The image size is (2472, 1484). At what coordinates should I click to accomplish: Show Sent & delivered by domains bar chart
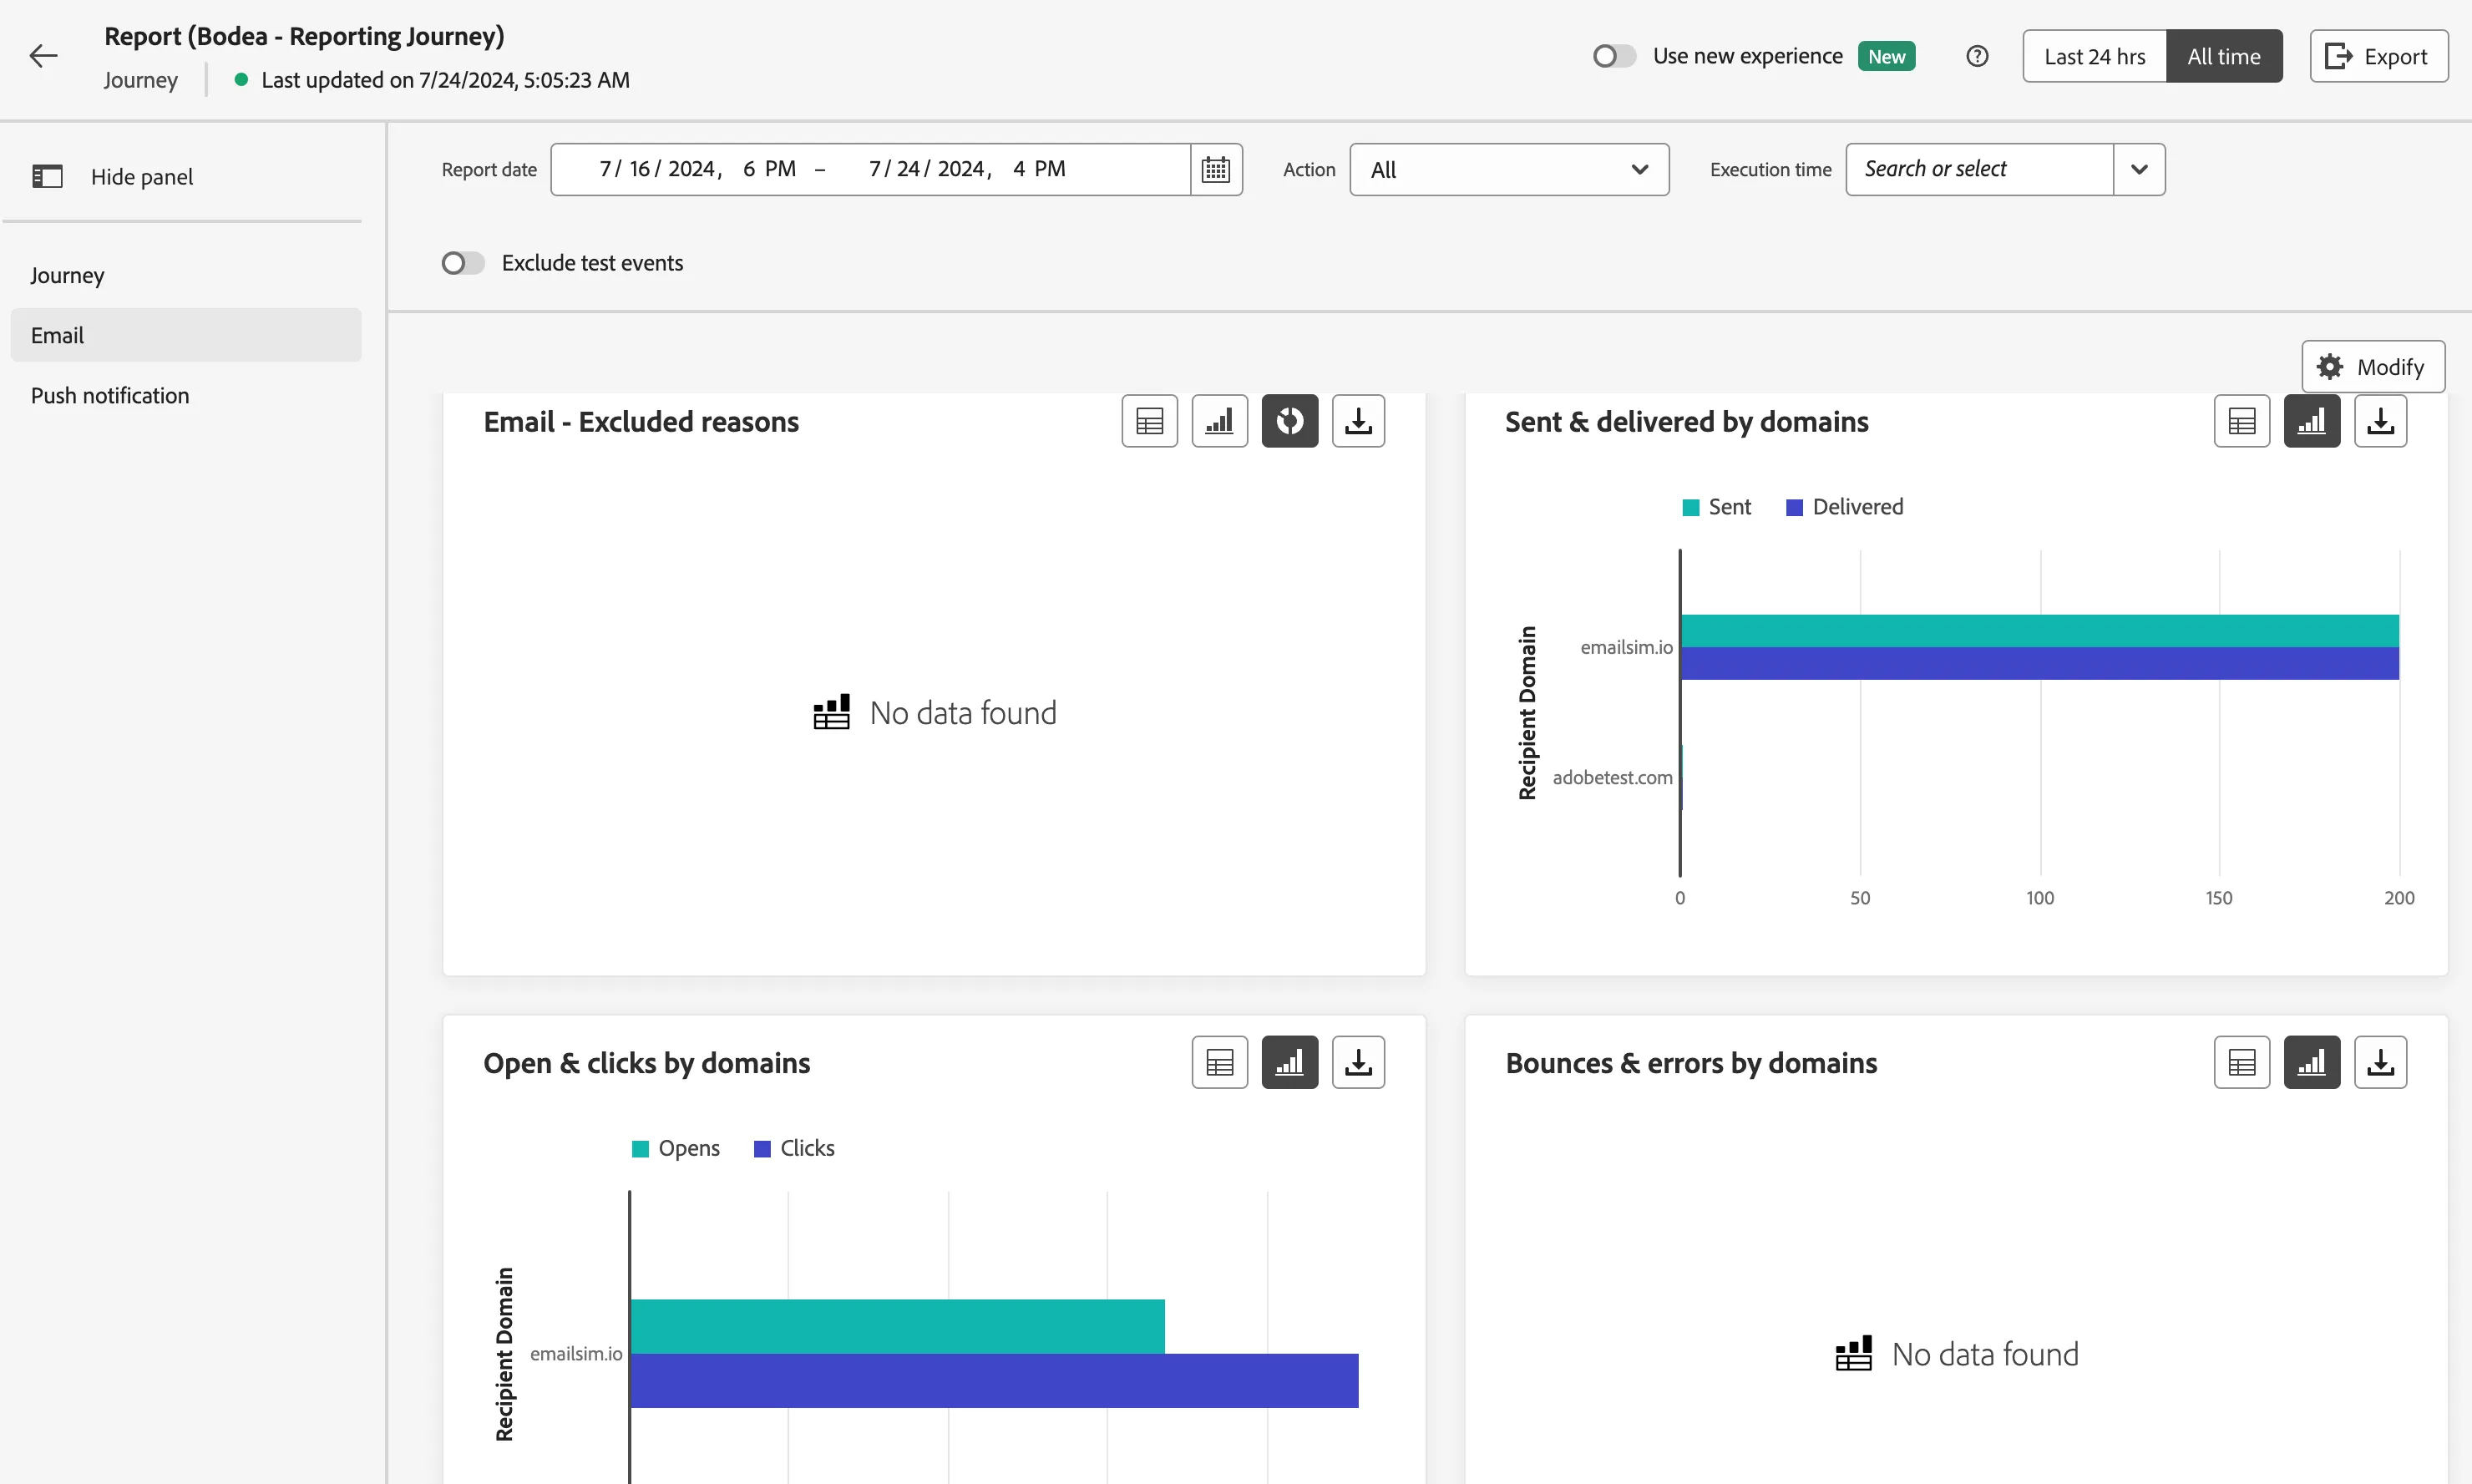point(2311,421)
